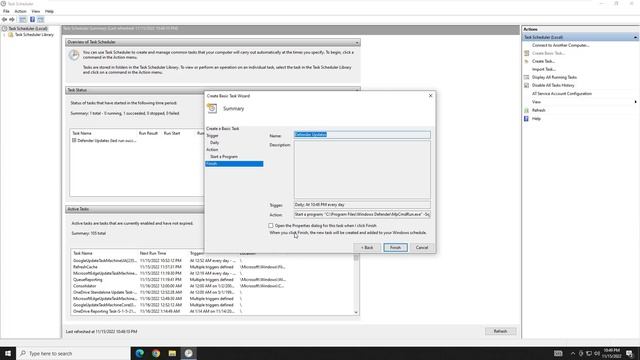Select the RefreshCache active task row
Image resolution: width=640 pixels, height=360 pixels.
[212, 267]
